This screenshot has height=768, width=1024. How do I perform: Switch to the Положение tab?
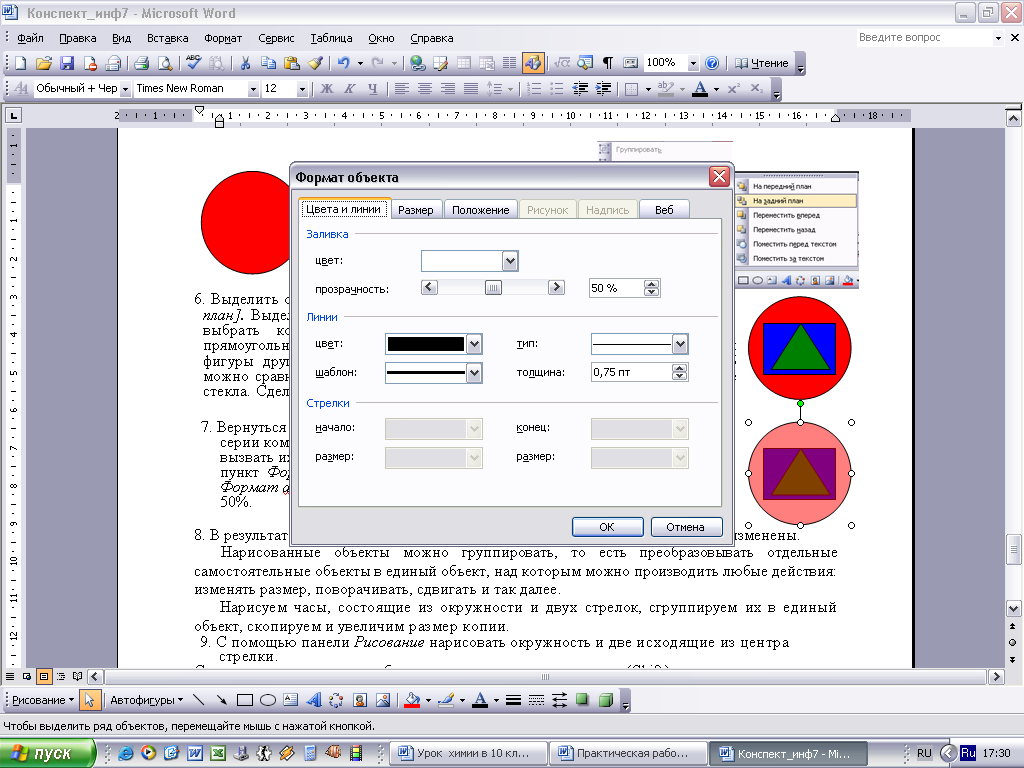tap(481, 210)
